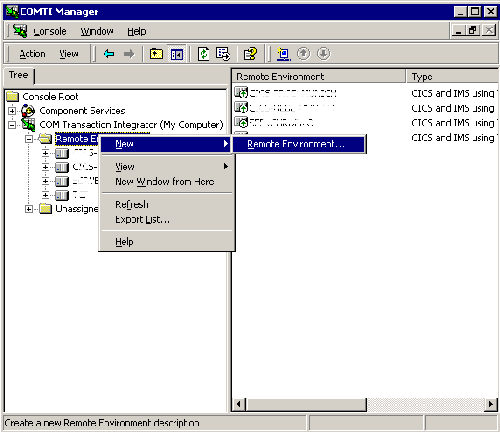
Task: Select COM Transaction Integrator (My Computer) item
Action: tap(131, 125)
